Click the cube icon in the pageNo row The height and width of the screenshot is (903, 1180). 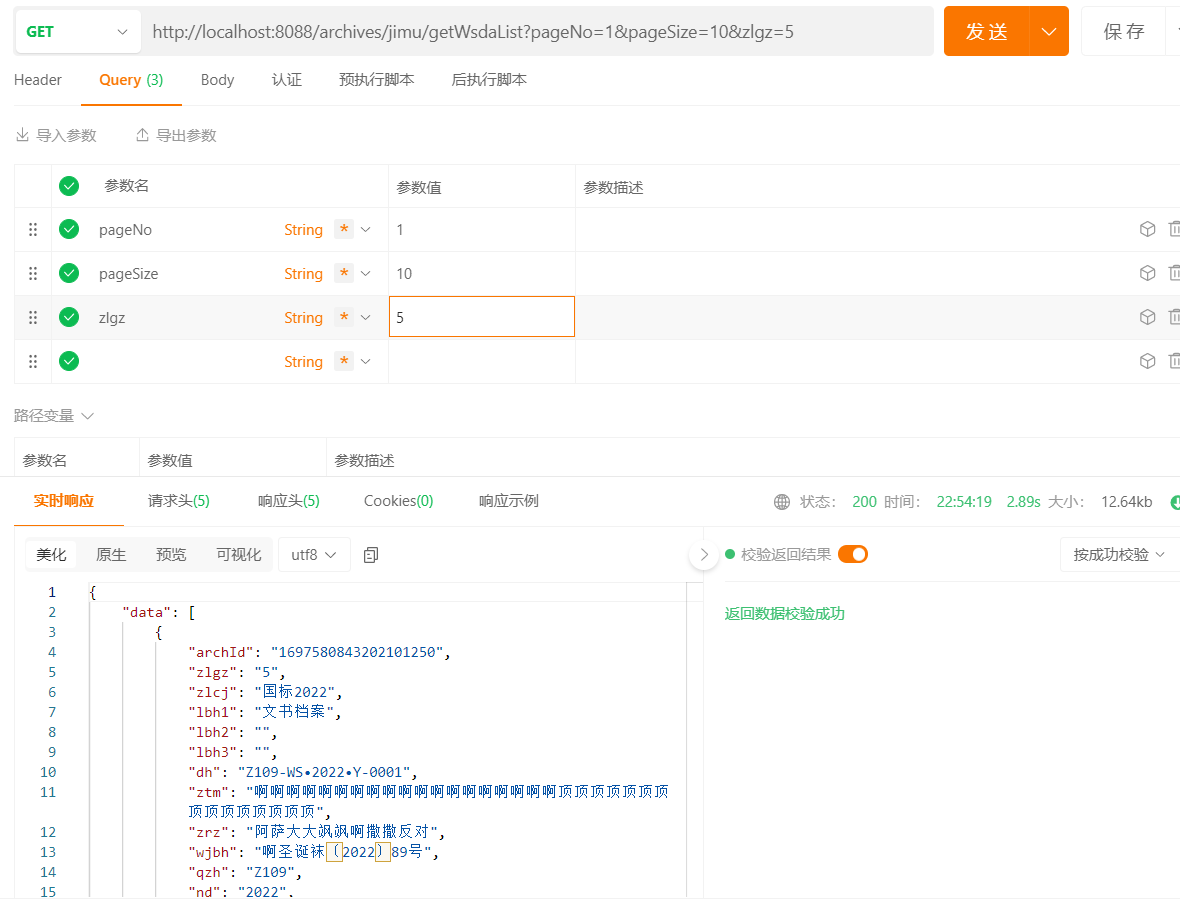[x=1147, y=229]
